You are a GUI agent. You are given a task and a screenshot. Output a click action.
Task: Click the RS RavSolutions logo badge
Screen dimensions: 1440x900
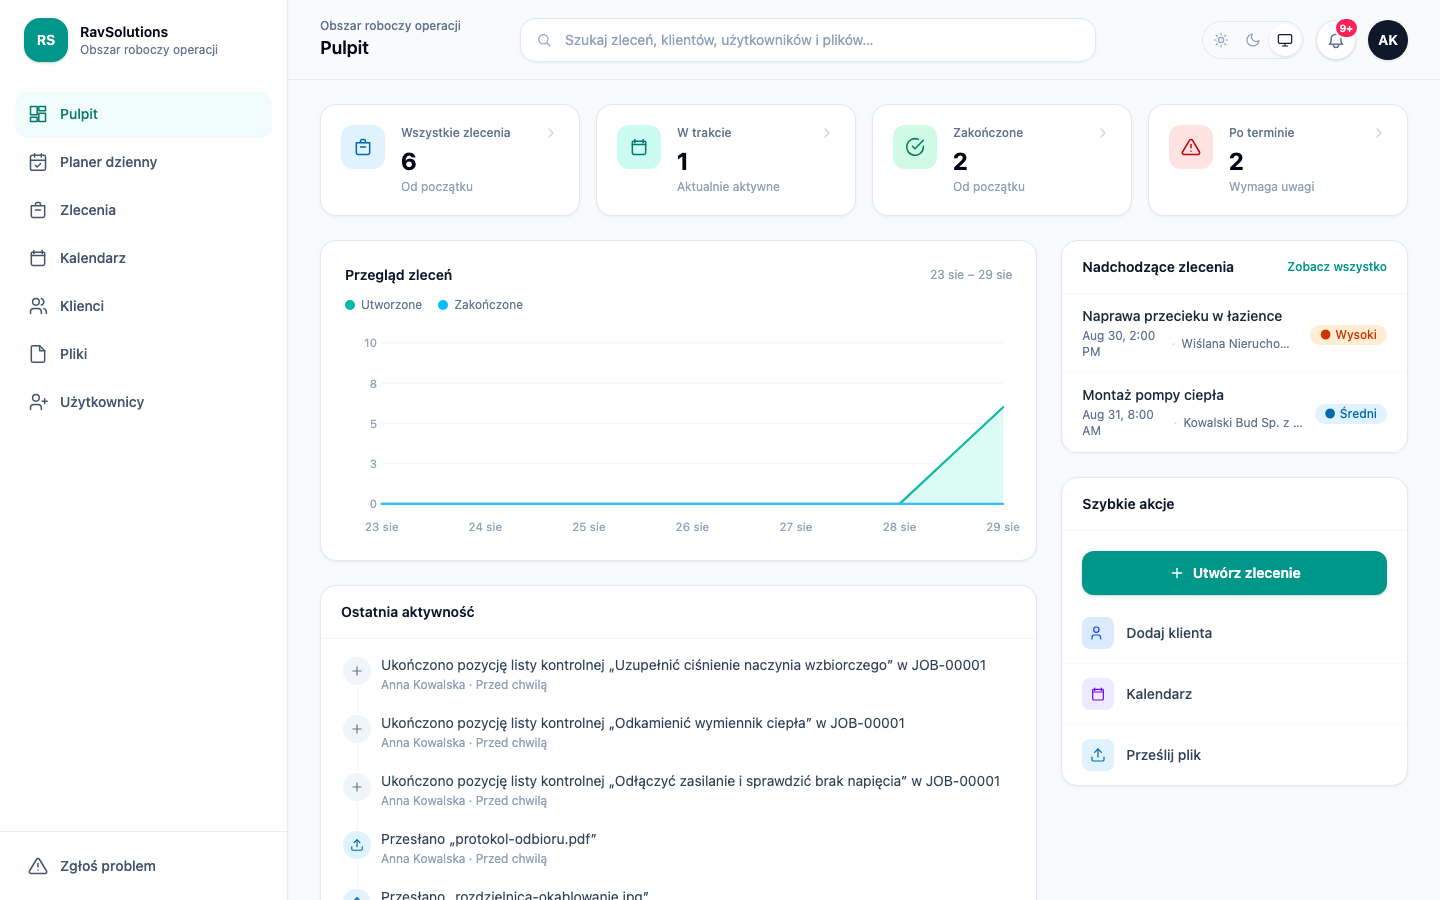(46, 40)
